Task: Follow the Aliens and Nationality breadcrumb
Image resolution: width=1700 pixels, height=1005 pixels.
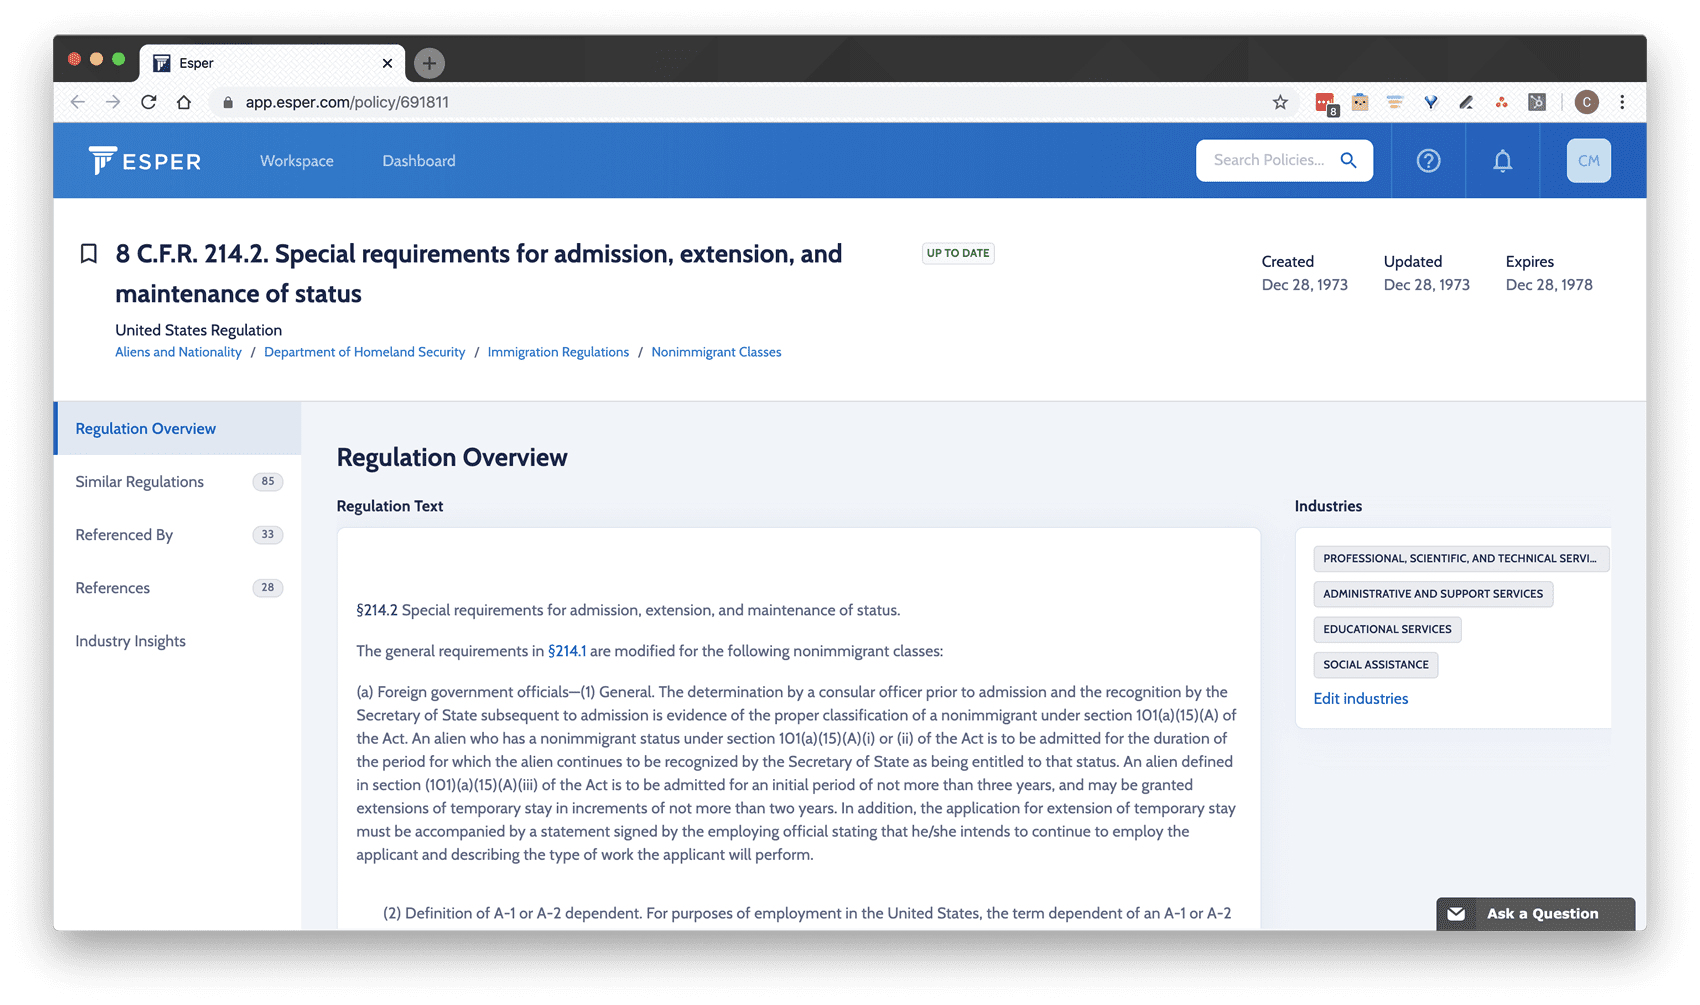Action: click(x=178, y=352)
